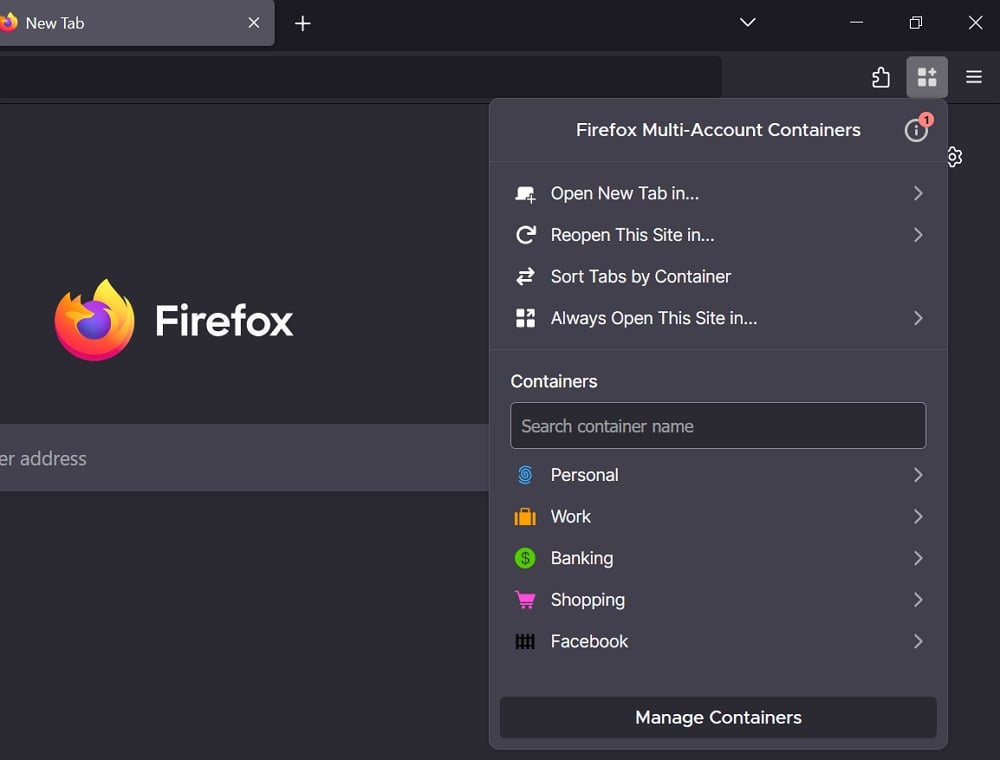1000x760 pixels.
Task: Open the Banking container entry
Action: pos(718,558)
